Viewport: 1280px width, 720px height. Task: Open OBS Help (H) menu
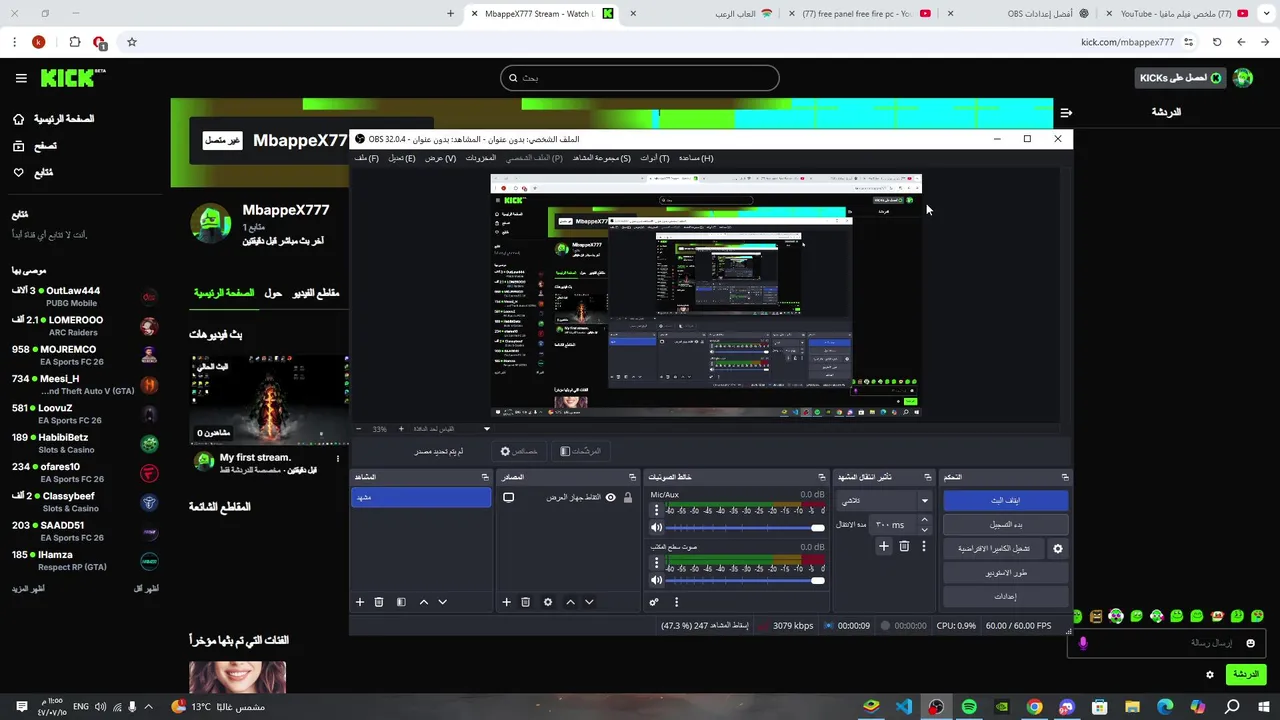696,158
